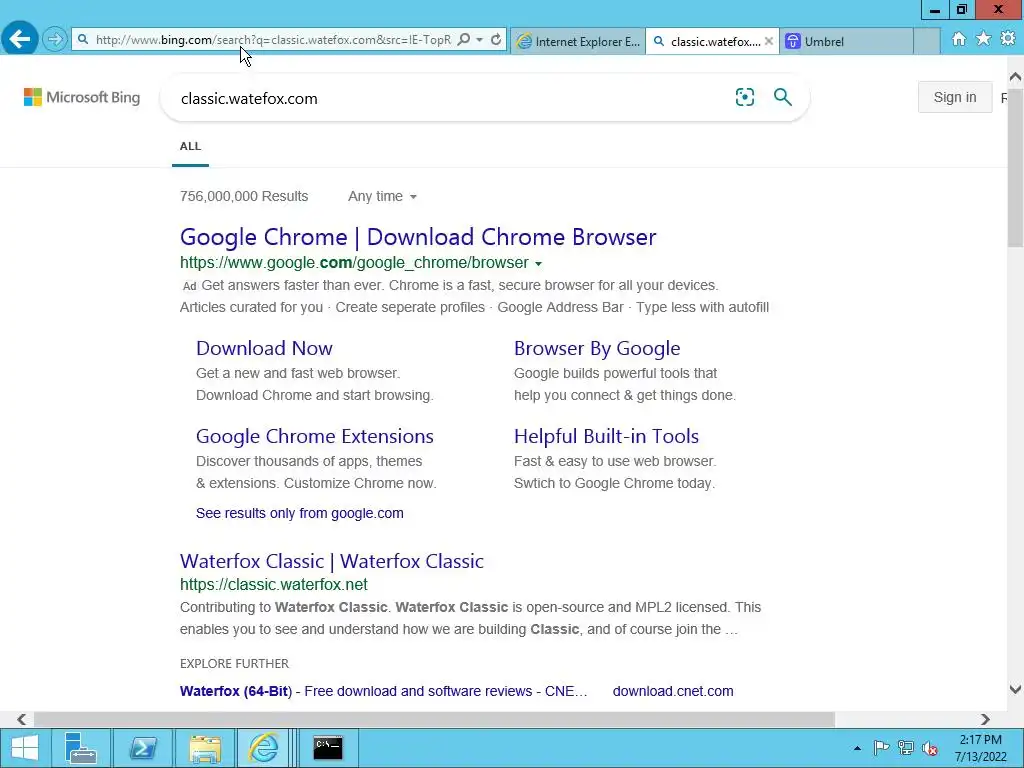1024x768 pixels.
Task: Click the vertical scrollbar up arrow
Action: click(1015, 77)
